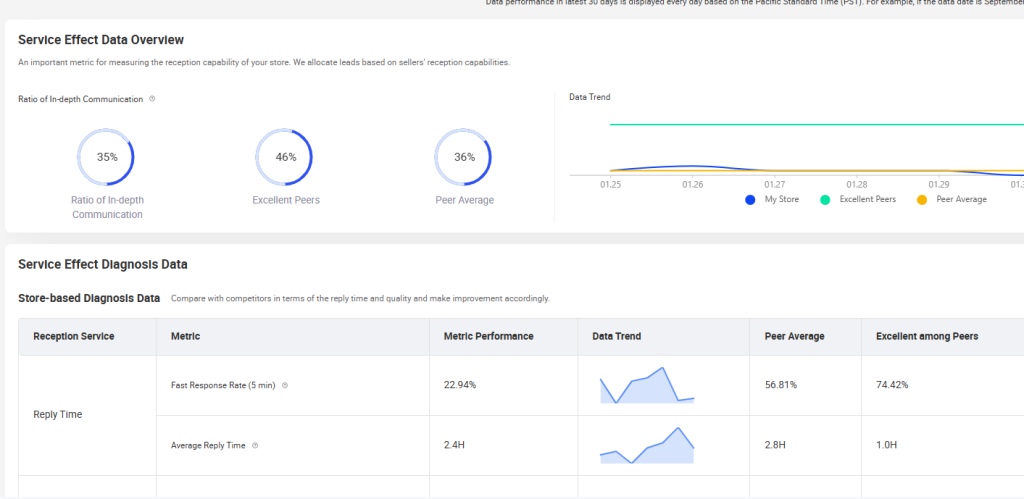
Task: Click the 01.26 date on chart axis
Action: point(692,185)
